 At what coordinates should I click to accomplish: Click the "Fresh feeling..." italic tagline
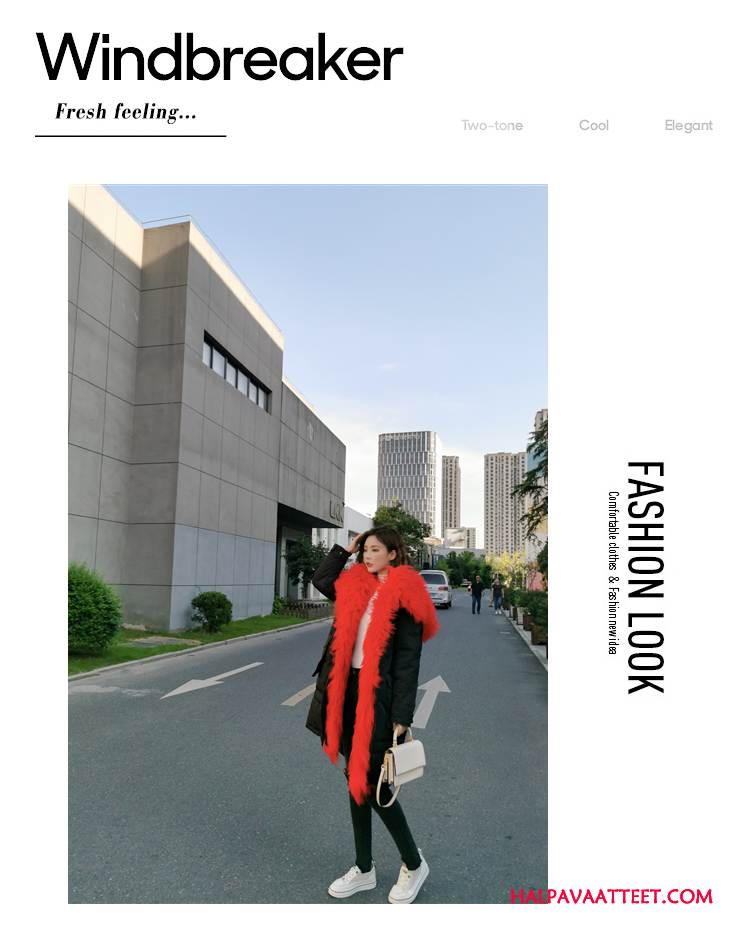tap(126, 112)
